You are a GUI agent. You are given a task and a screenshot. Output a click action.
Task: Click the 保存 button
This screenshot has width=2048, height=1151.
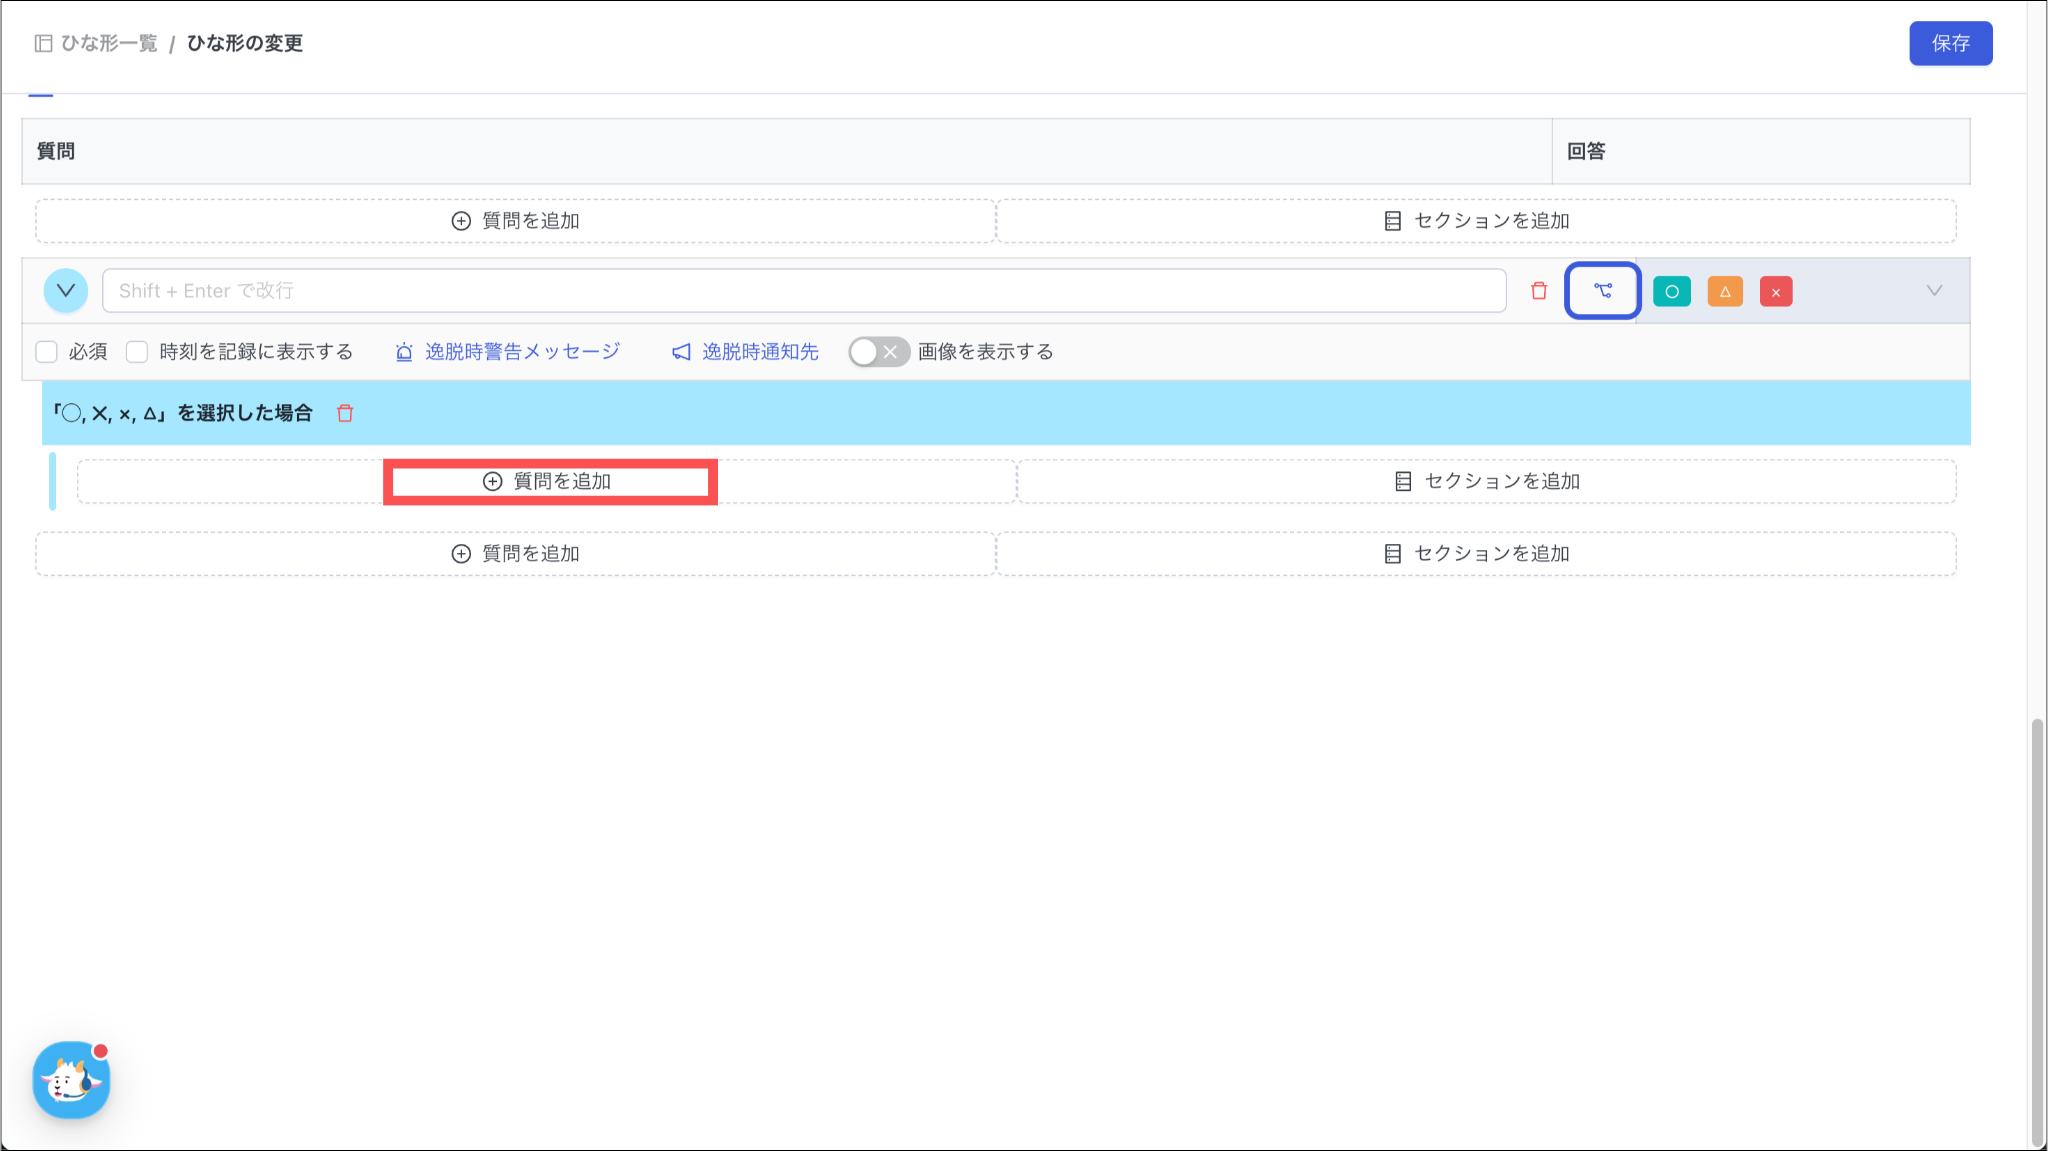point(1950,43)
